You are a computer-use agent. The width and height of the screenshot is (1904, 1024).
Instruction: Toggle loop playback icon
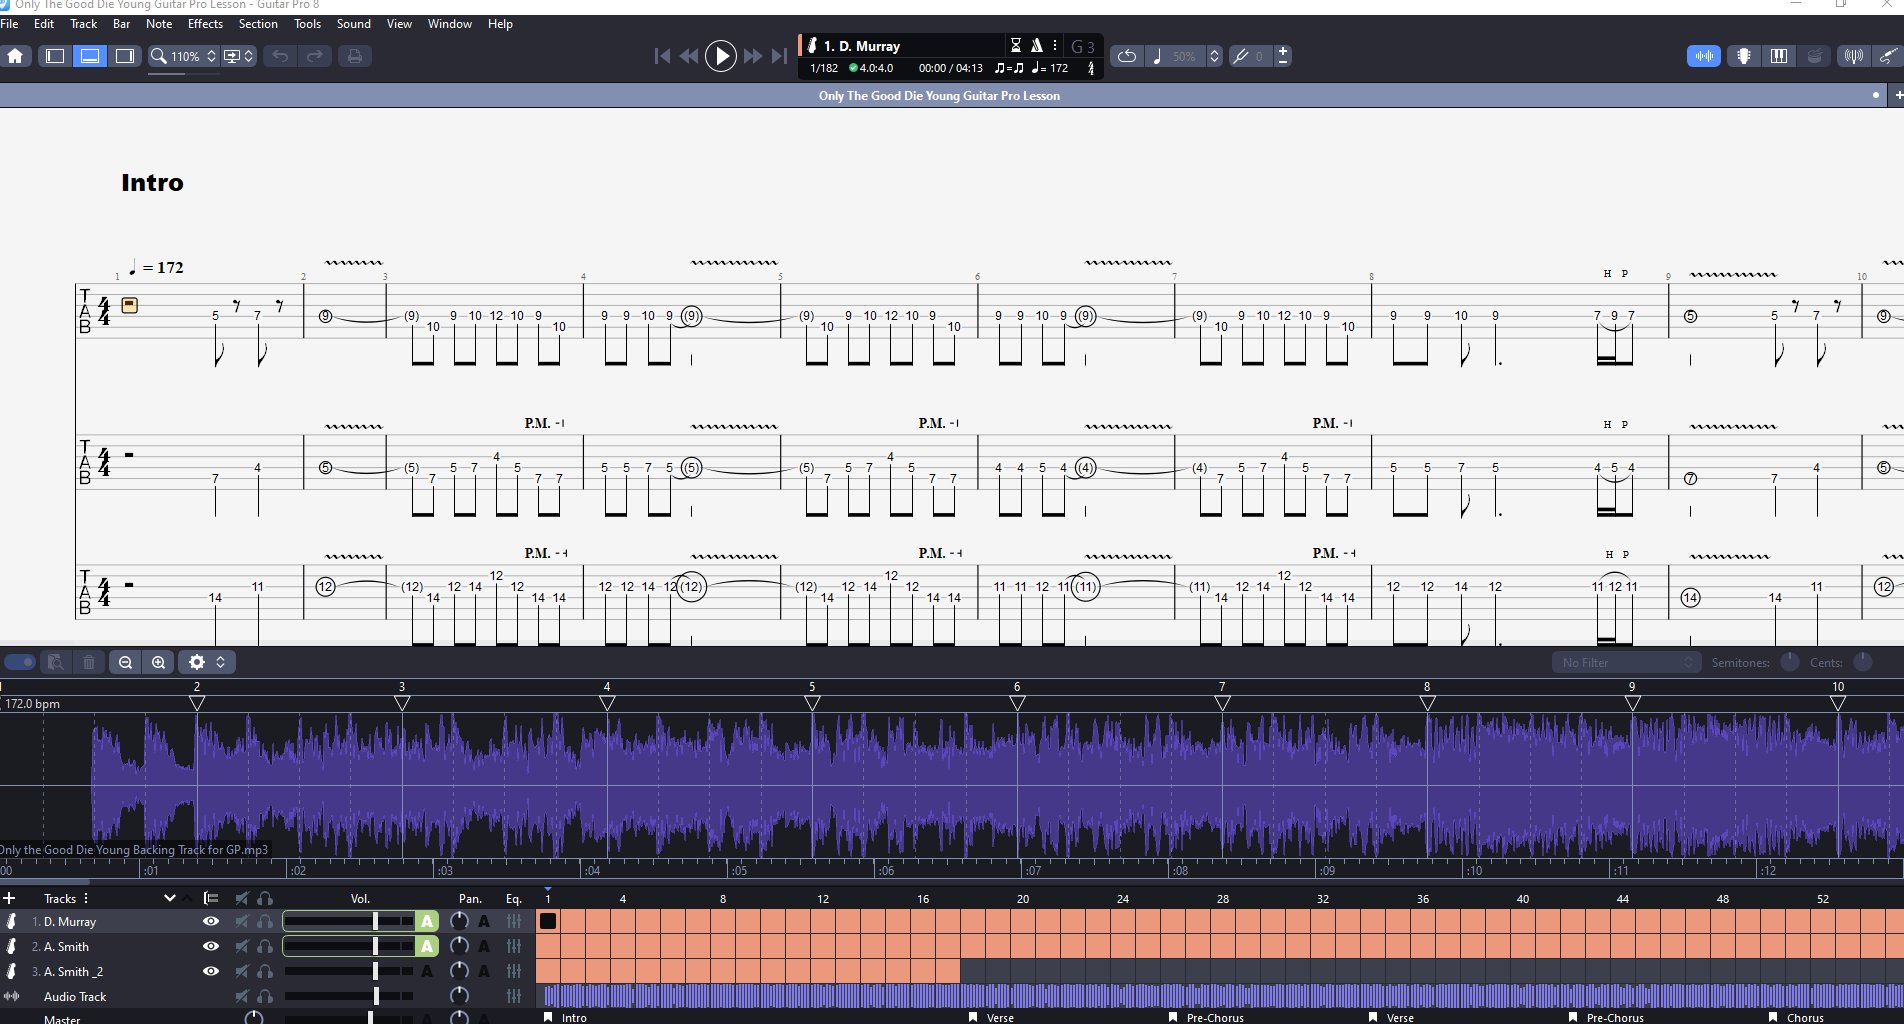[1126, 56]
